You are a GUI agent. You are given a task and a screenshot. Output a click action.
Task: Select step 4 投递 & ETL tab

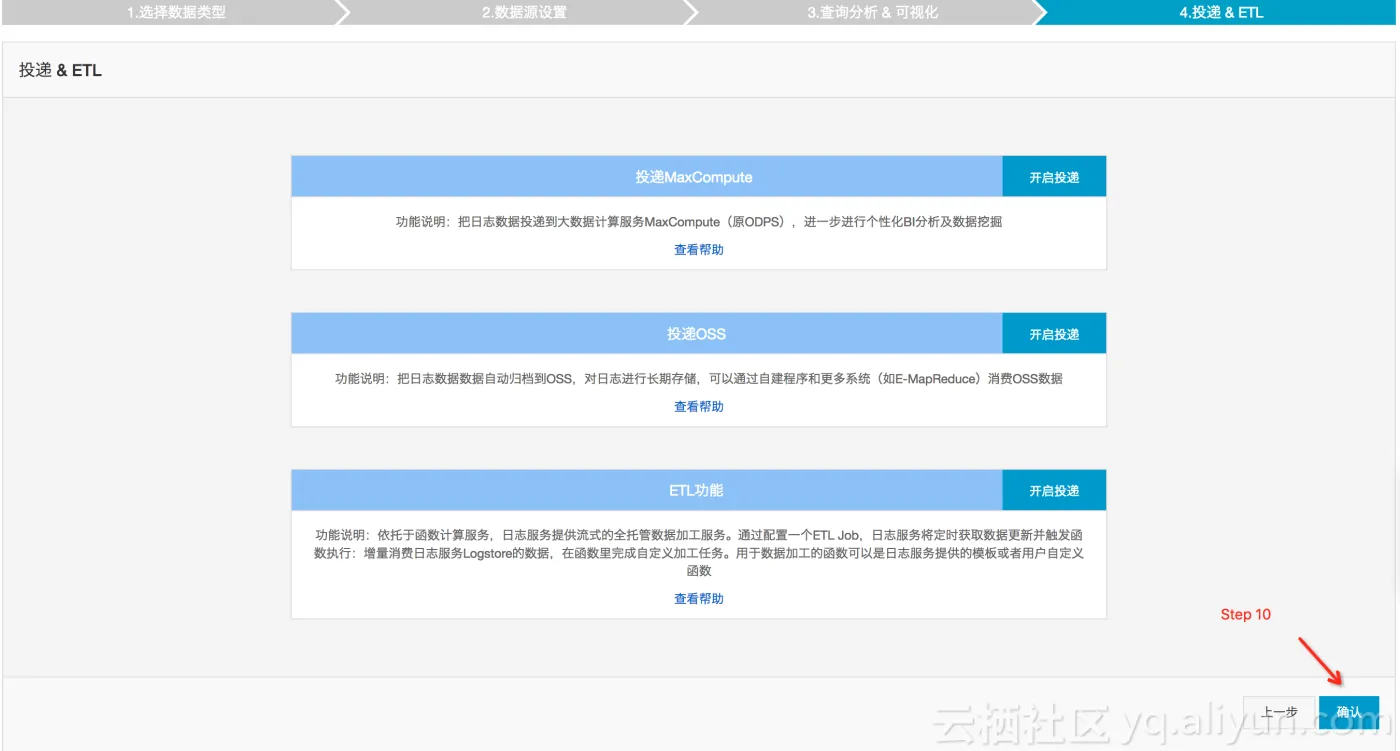[x=1222, y=13]
